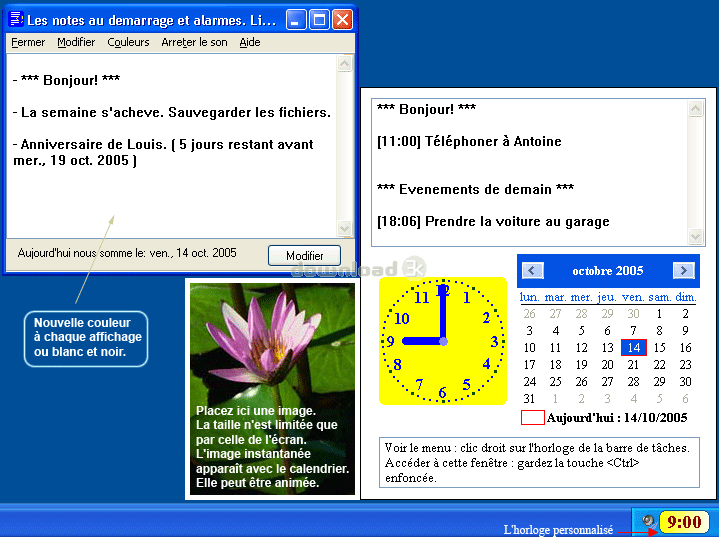The width and height of the screenshot is (719, 537).
Task: Open the Modifier menu
Action: click(x=76, y=42)
